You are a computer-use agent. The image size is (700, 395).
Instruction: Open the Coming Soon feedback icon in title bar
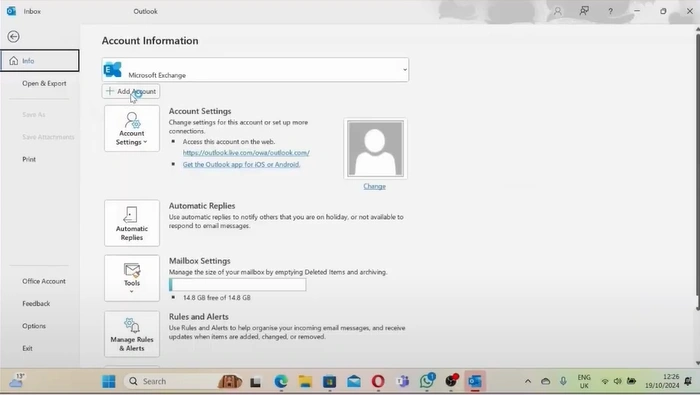point(584,11)
